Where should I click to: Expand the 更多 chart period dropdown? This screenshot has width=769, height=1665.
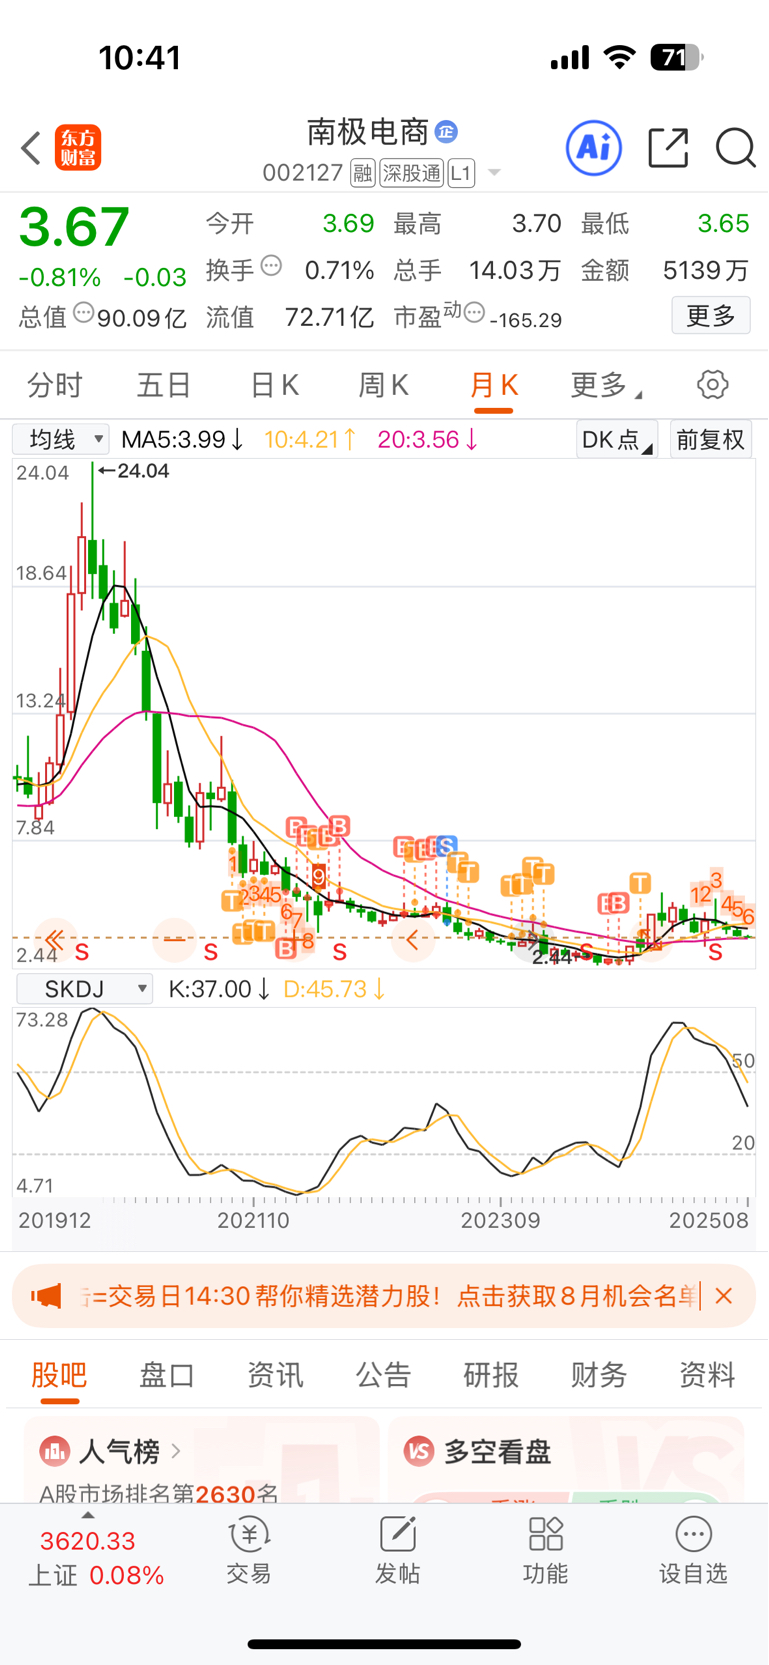click(606, 385)
